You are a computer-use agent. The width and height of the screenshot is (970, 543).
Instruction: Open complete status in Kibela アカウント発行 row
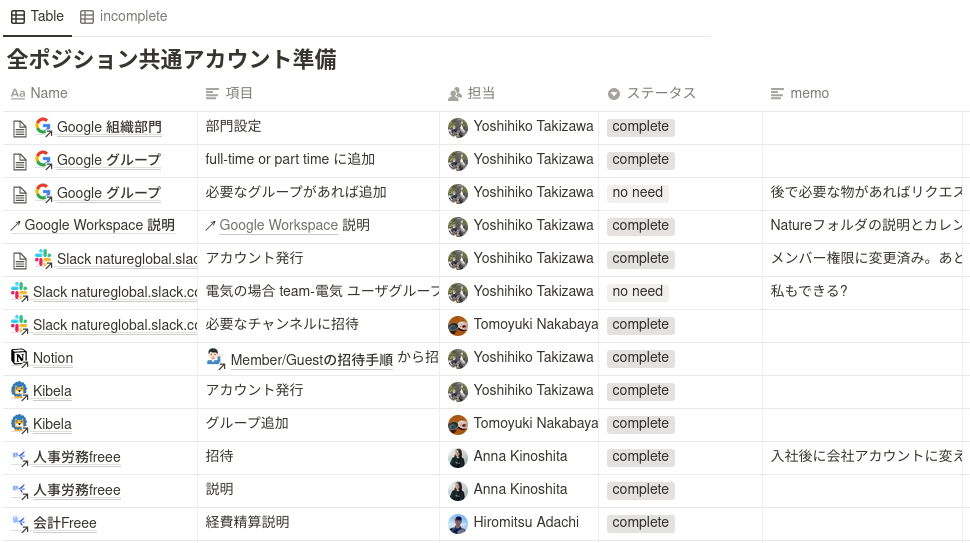640,391
